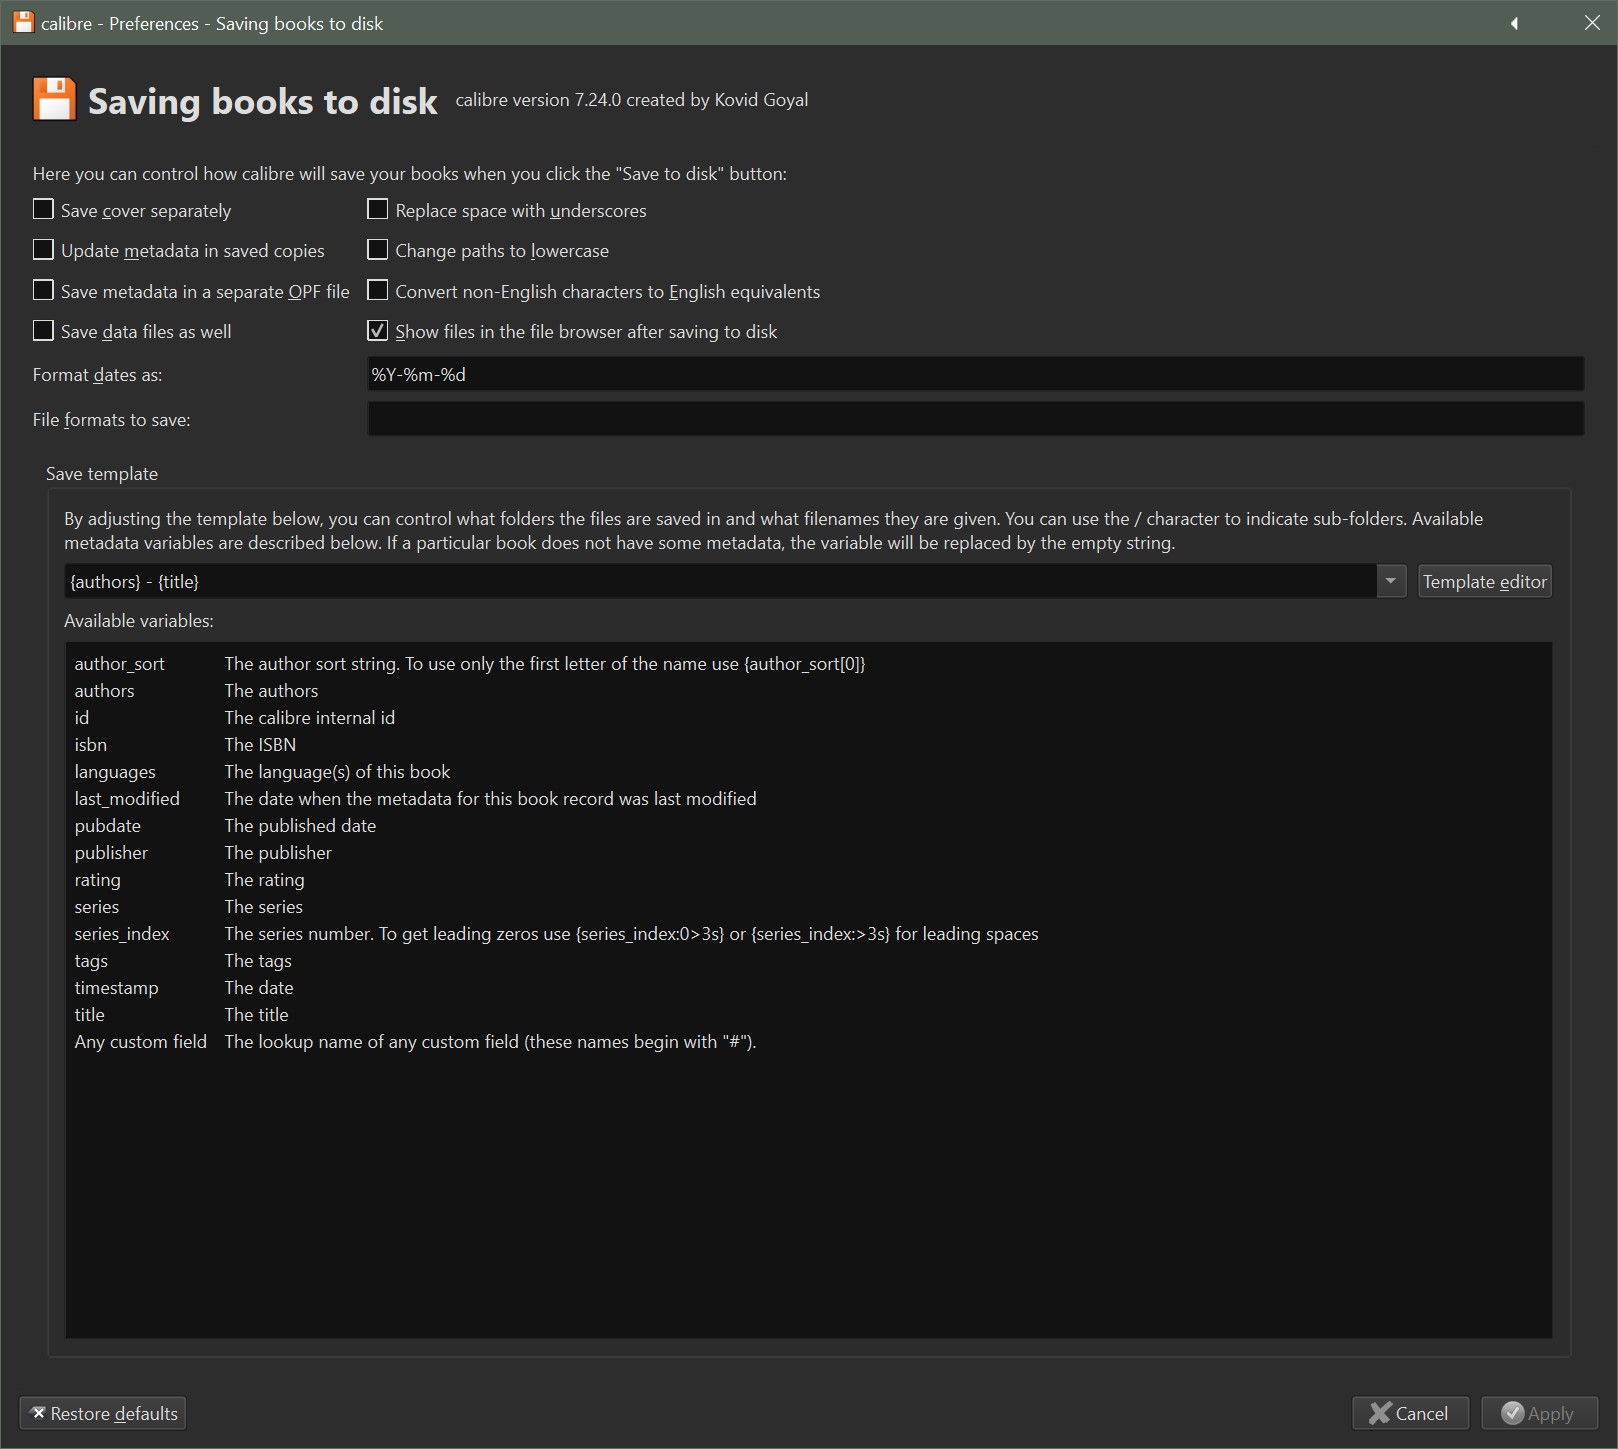1618x1449 pixels.
Task: Close the Preferences window
Action: coord(1592,23)
